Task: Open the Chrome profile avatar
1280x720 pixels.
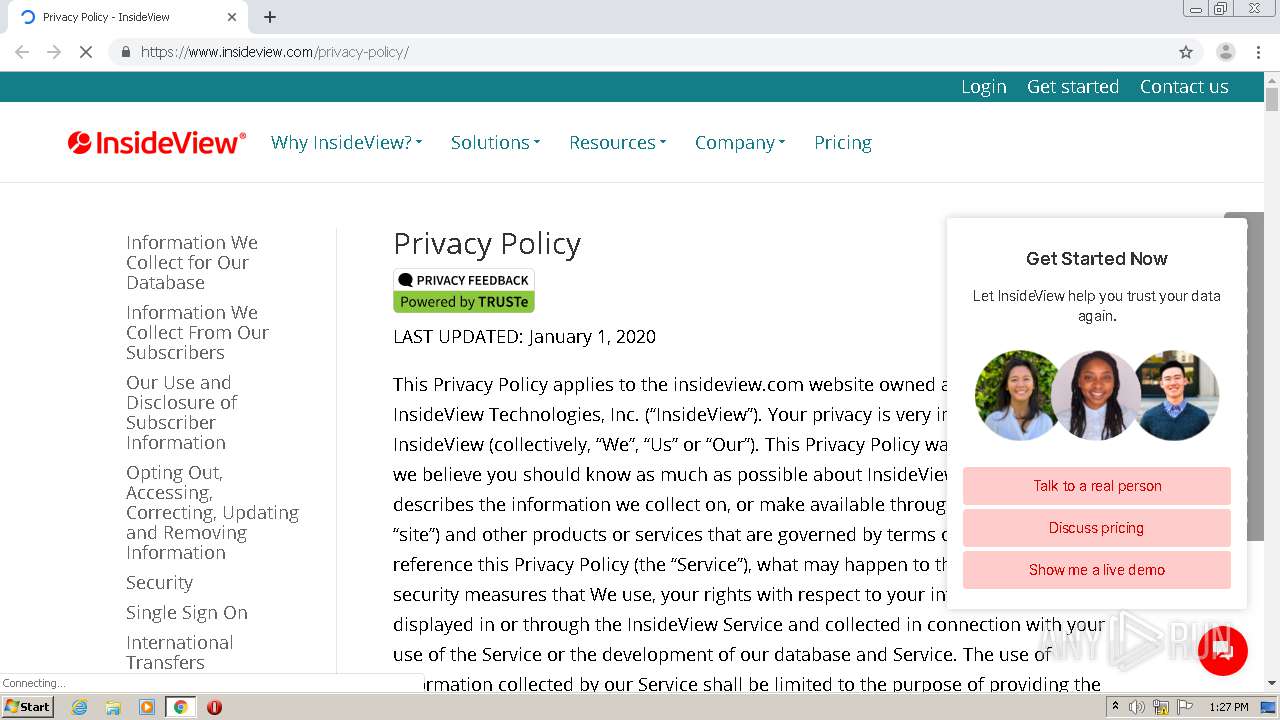Action: tap(1225, 52)
